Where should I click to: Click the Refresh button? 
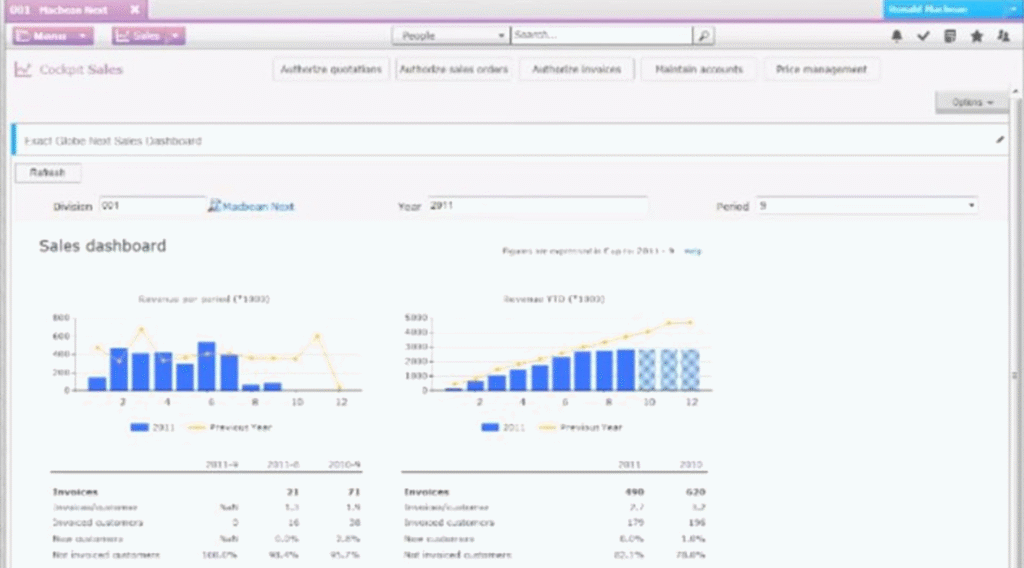point(48,172)
